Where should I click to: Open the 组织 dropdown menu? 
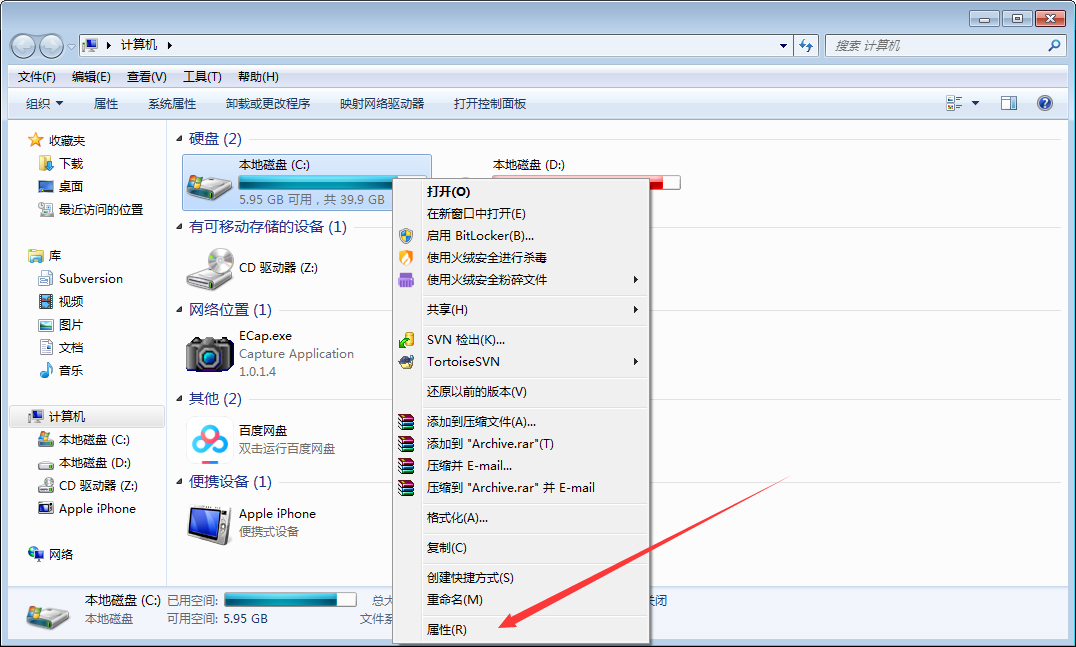point(41,102)
